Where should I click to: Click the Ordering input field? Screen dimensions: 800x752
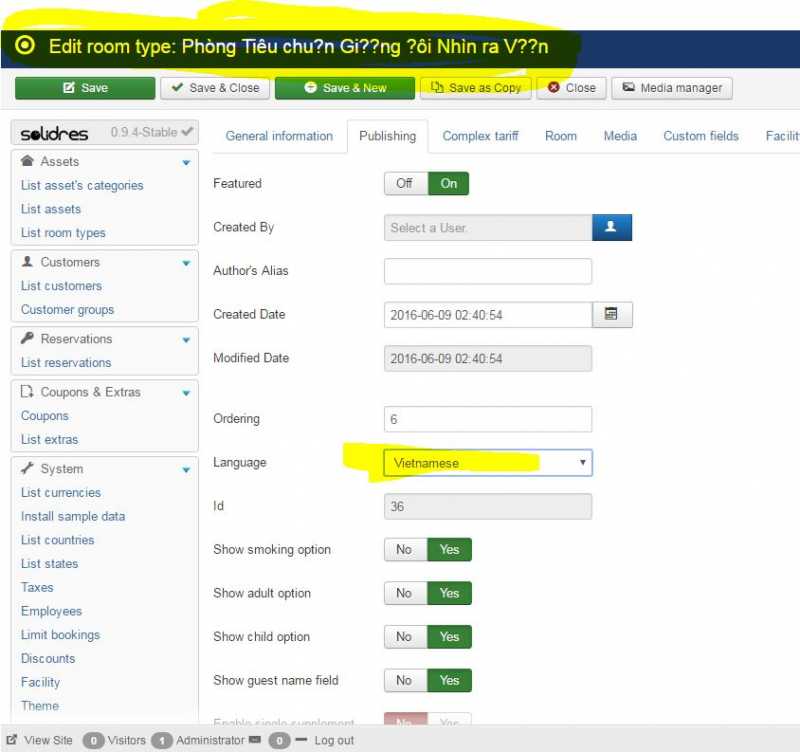point(488,419)
